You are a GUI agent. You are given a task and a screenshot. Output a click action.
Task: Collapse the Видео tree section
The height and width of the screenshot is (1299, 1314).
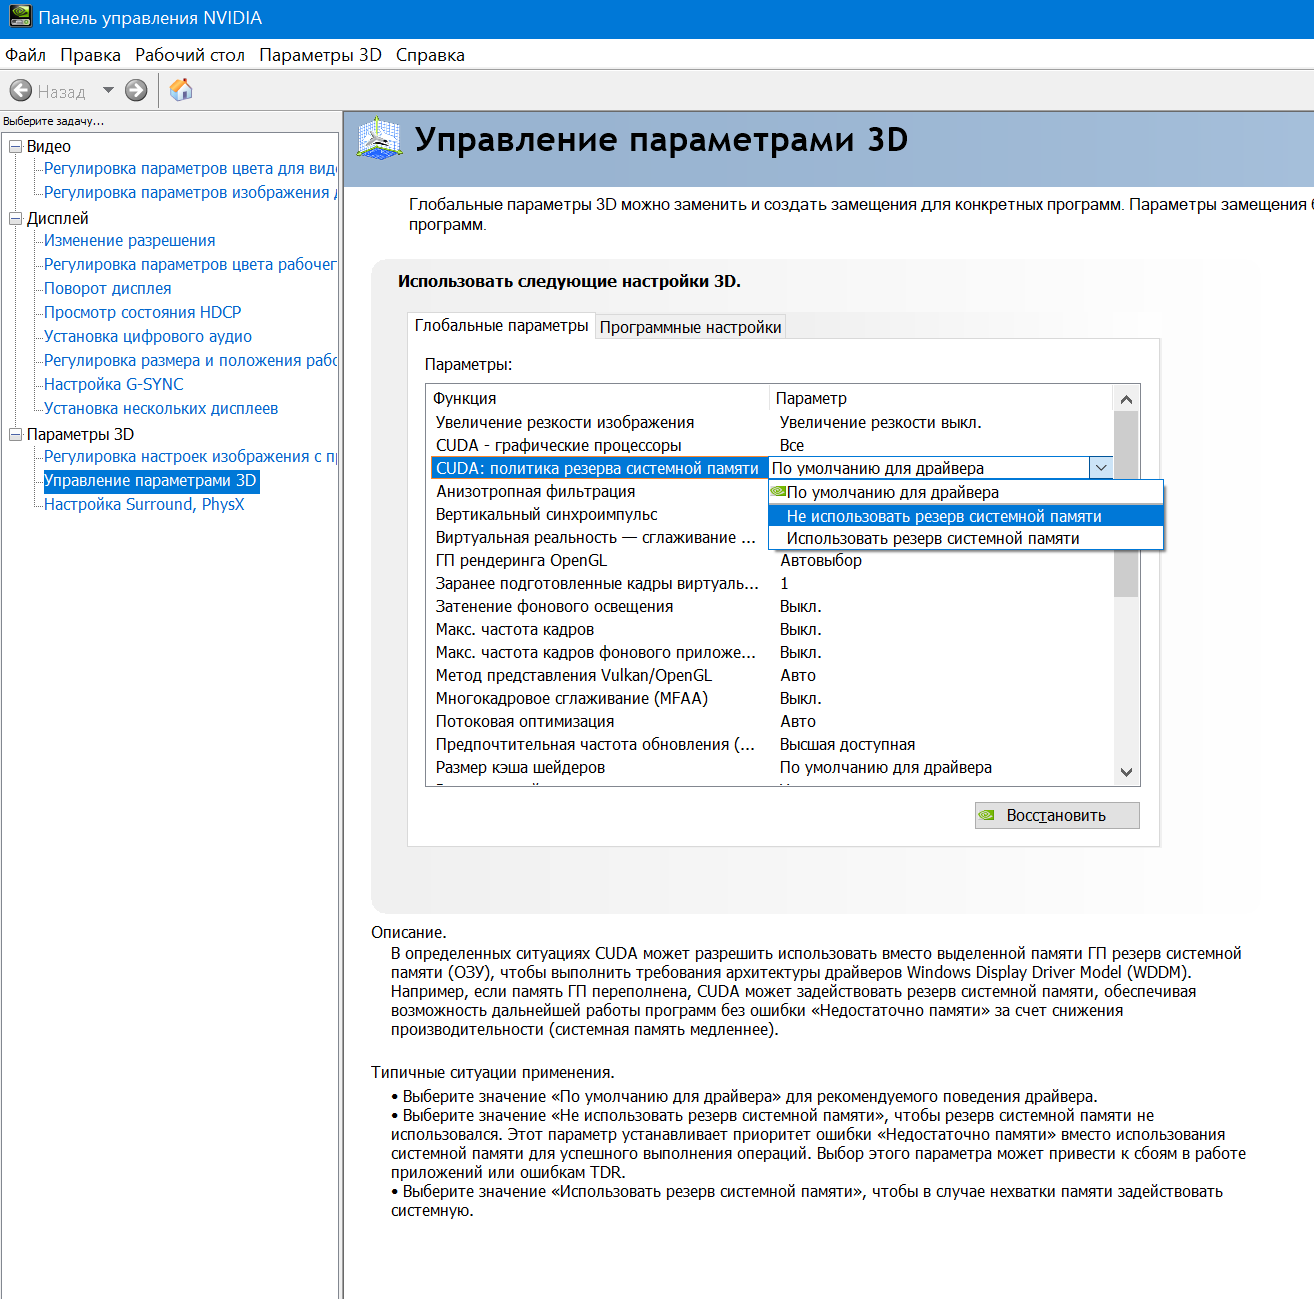click(15, 147)
